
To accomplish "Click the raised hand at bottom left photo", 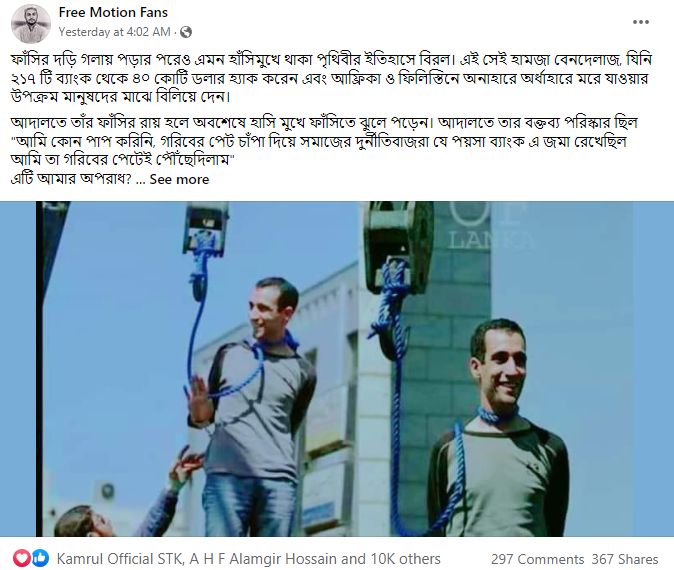I will [186, 466].
